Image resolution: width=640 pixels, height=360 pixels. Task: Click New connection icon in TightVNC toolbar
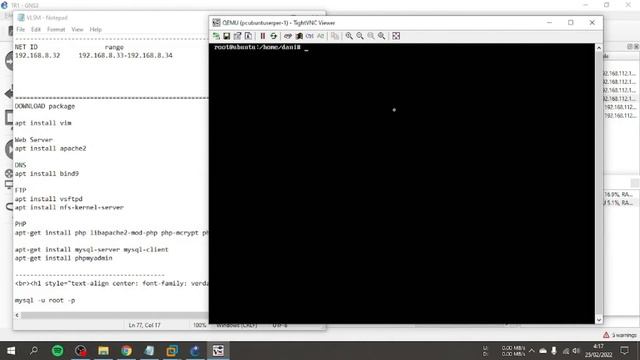pos(216,36)
